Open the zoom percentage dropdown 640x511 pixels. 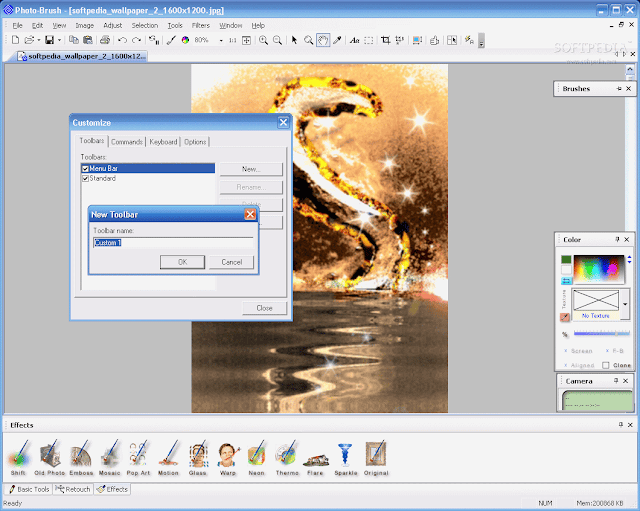(x=221, y=40)
